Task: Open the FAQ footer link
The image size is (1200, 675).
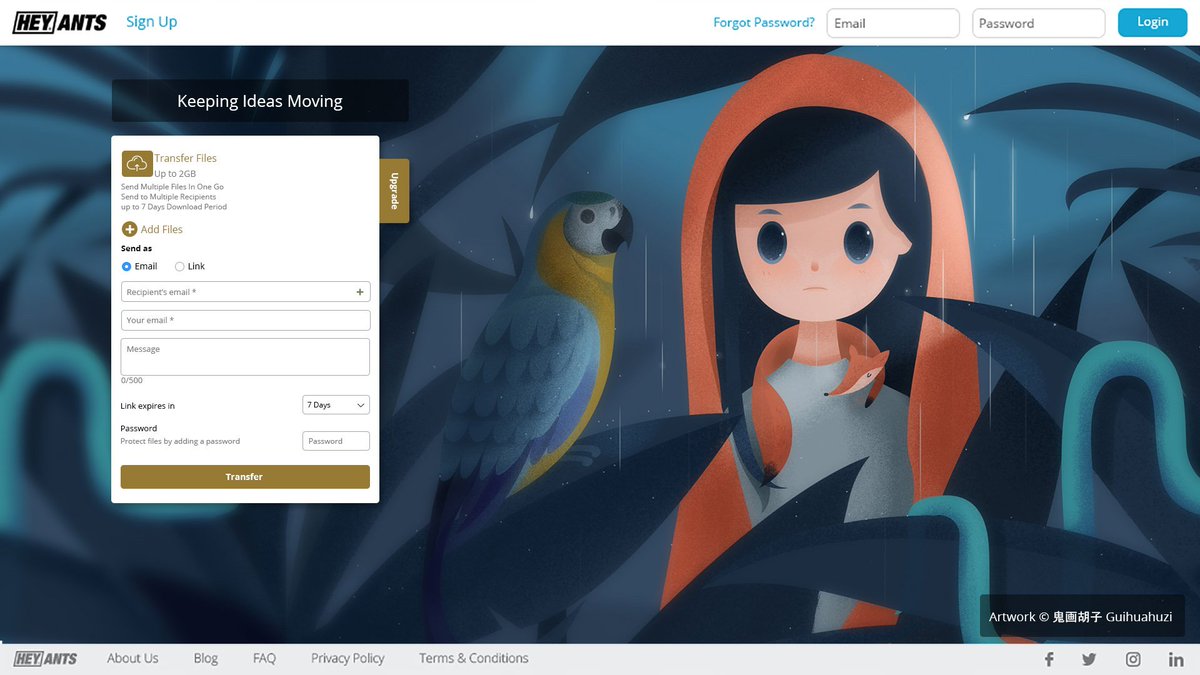Action: (264, 658)
